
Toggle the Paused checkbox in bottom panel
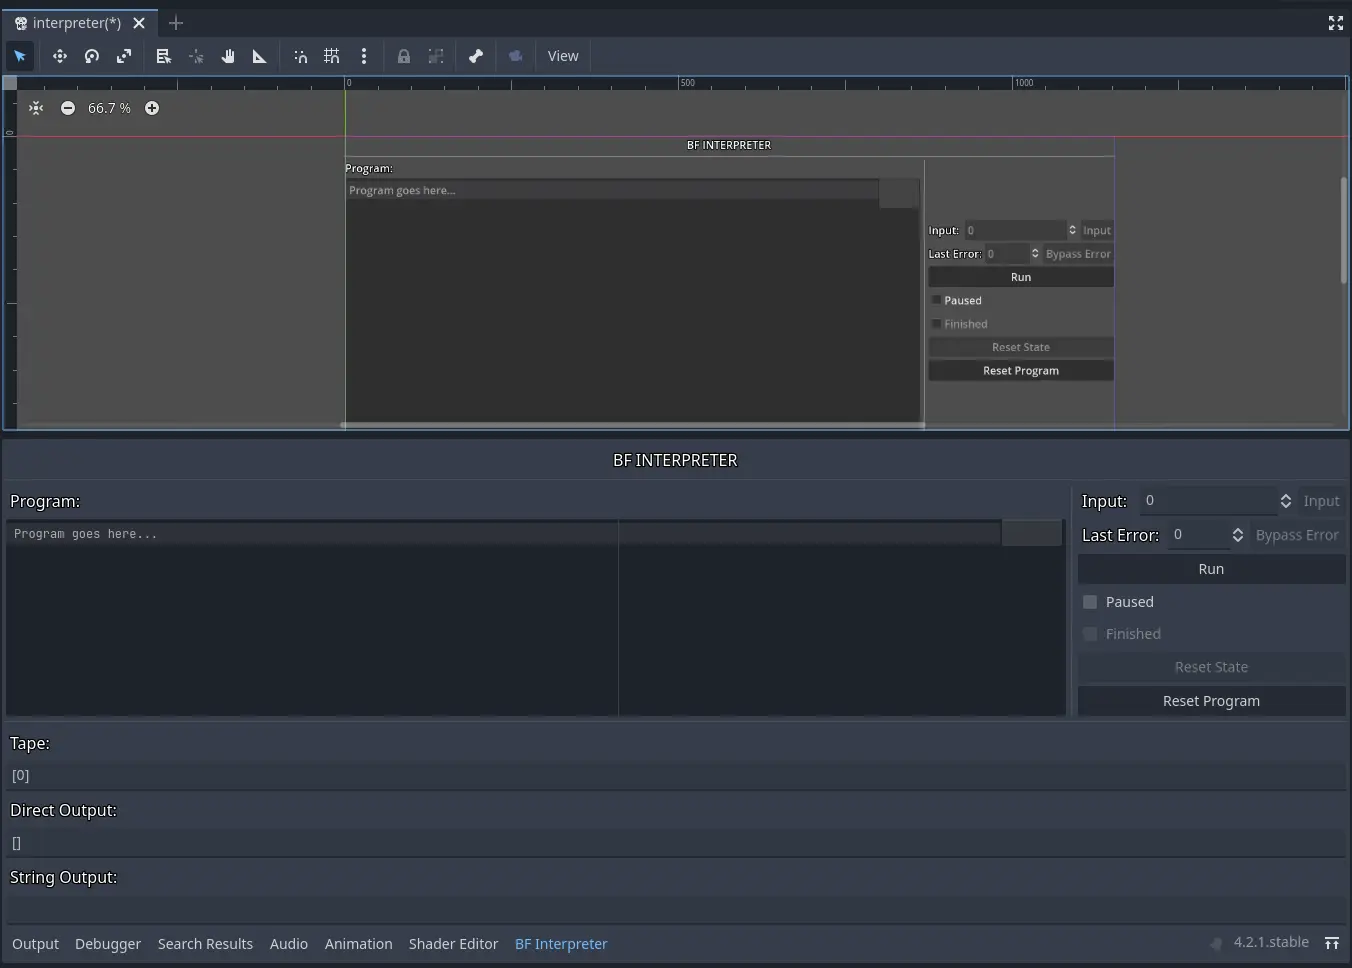(1090, 602)
